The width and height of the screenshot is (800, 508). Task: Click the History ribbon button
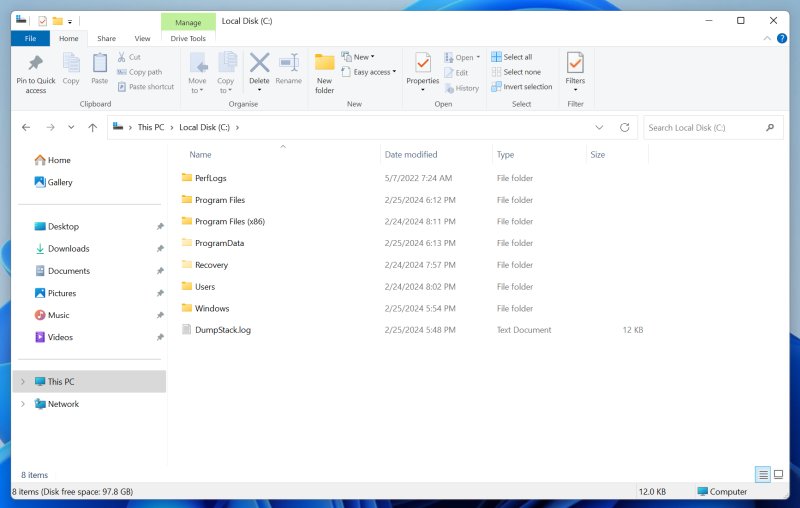coord(462,88)
